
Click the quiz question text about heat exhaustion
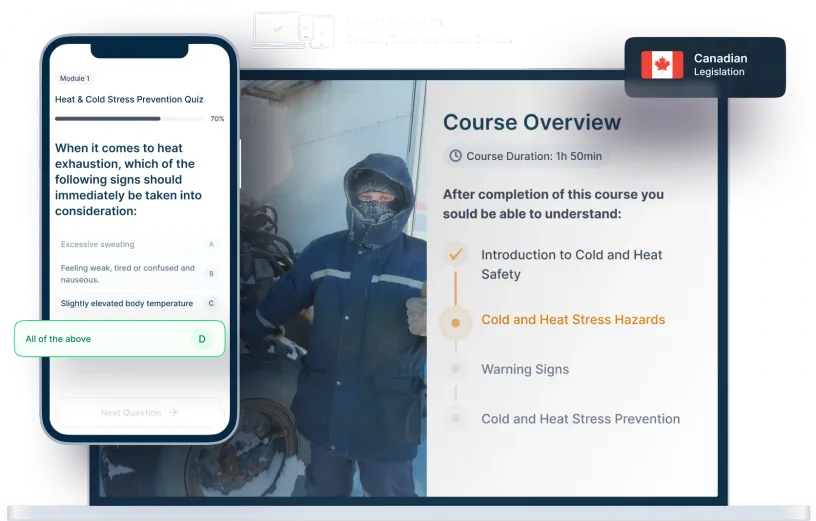point(129,180)
